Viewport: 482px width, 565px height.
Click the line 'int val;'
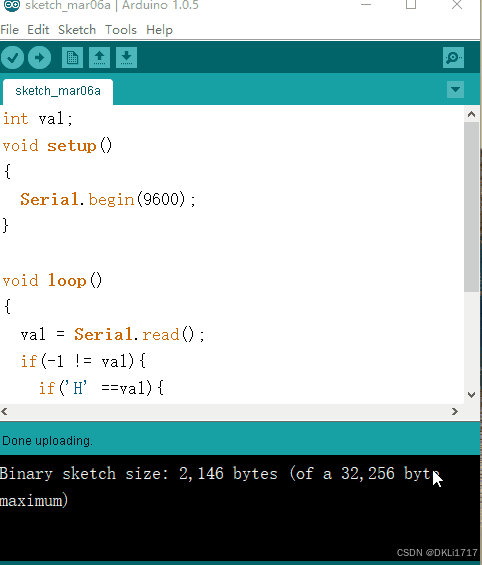(38, 119)
